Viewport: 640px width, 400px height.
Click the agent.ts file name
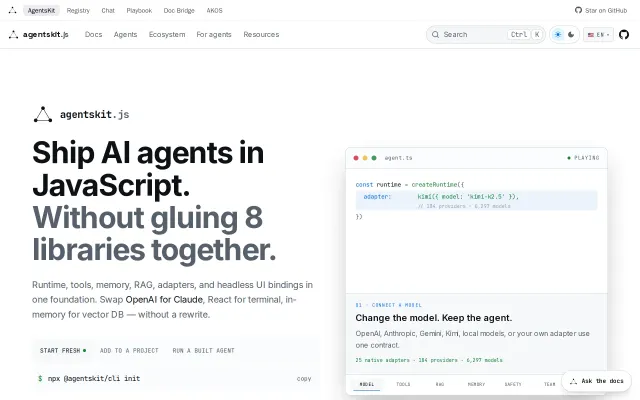[398, 158]
